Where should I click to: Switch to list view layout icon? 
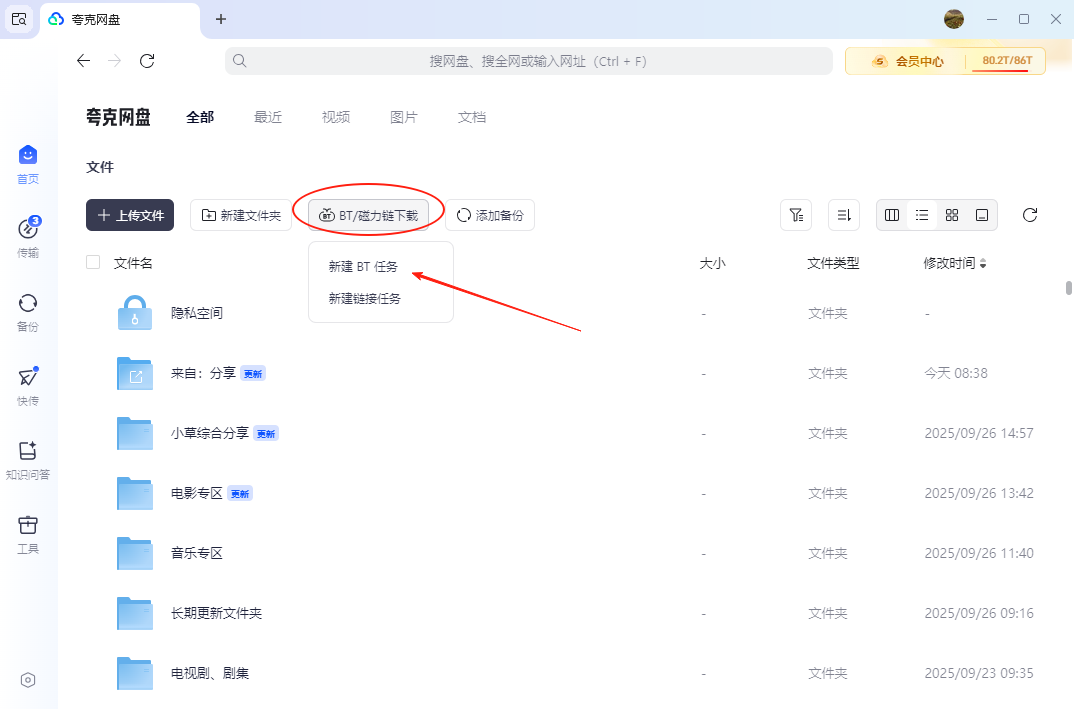click(922, 215)
